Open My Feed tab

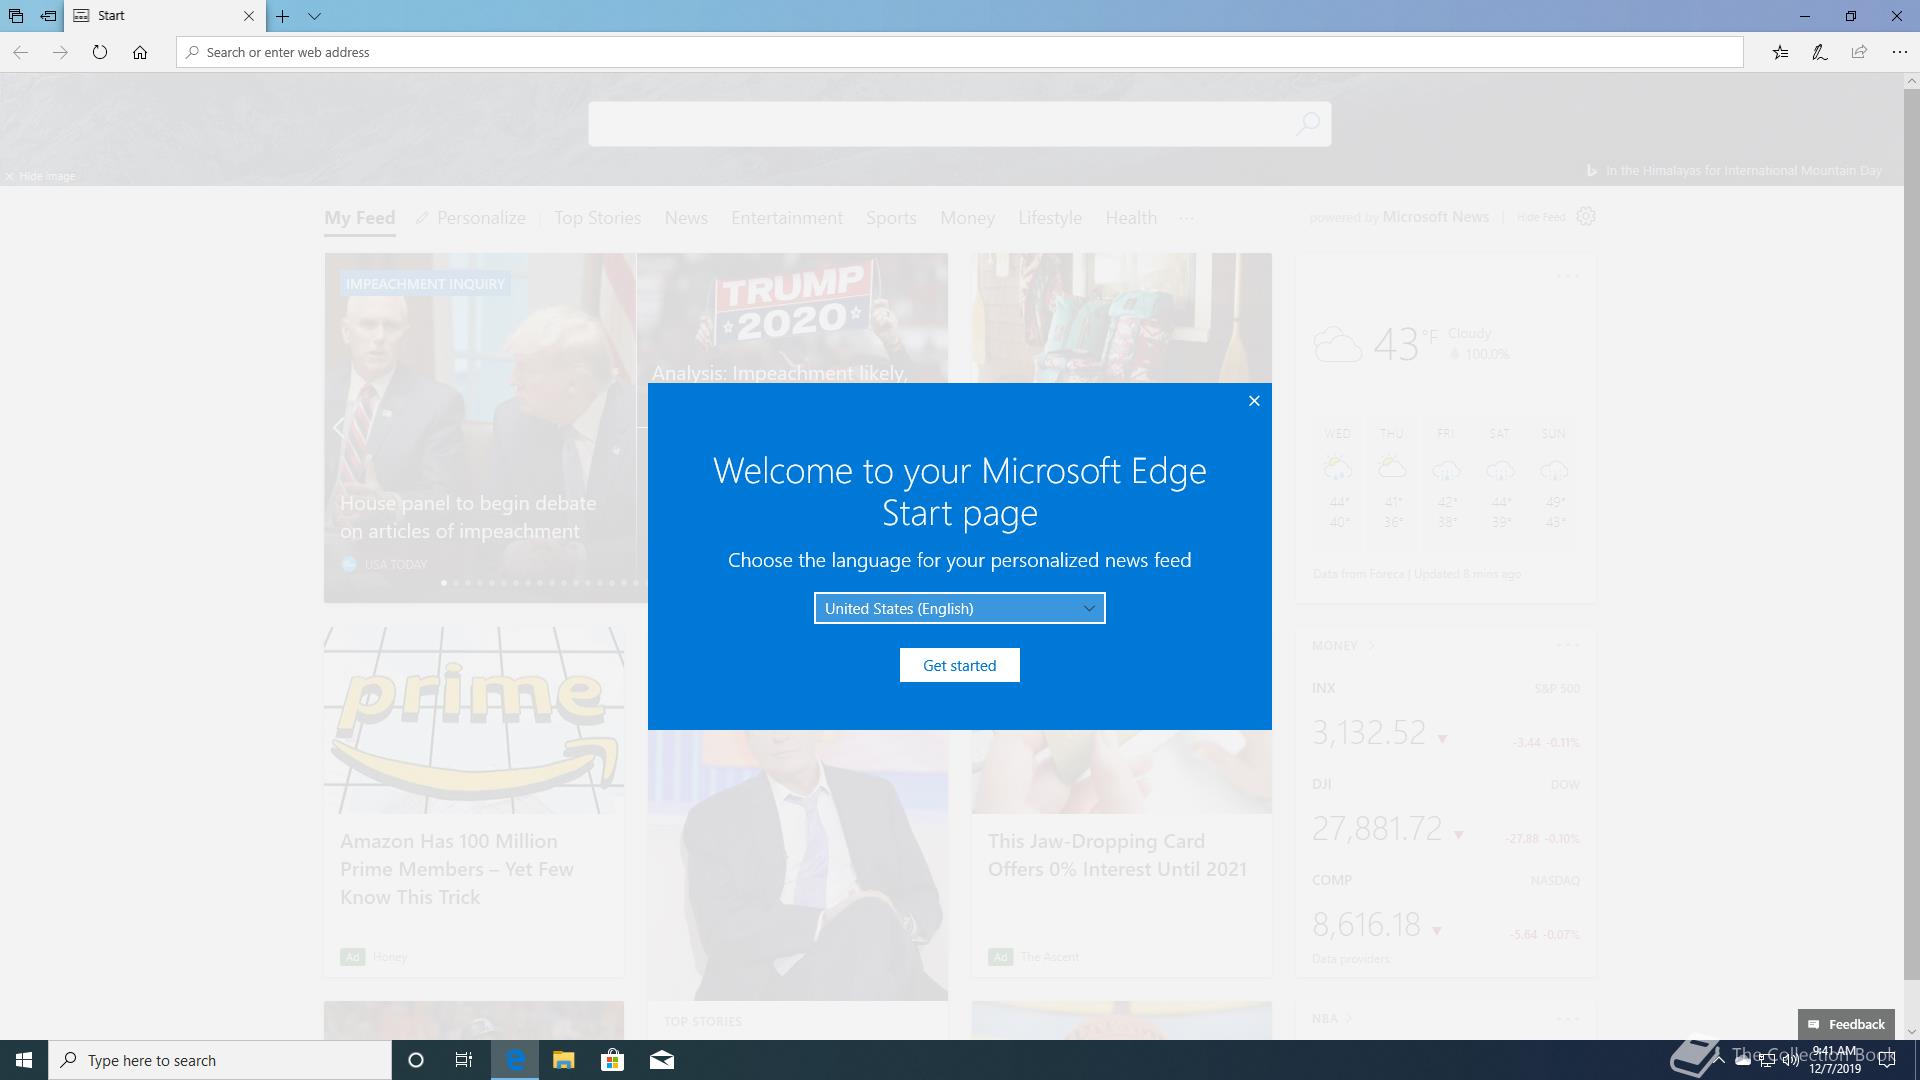click(x=359, y=218)
